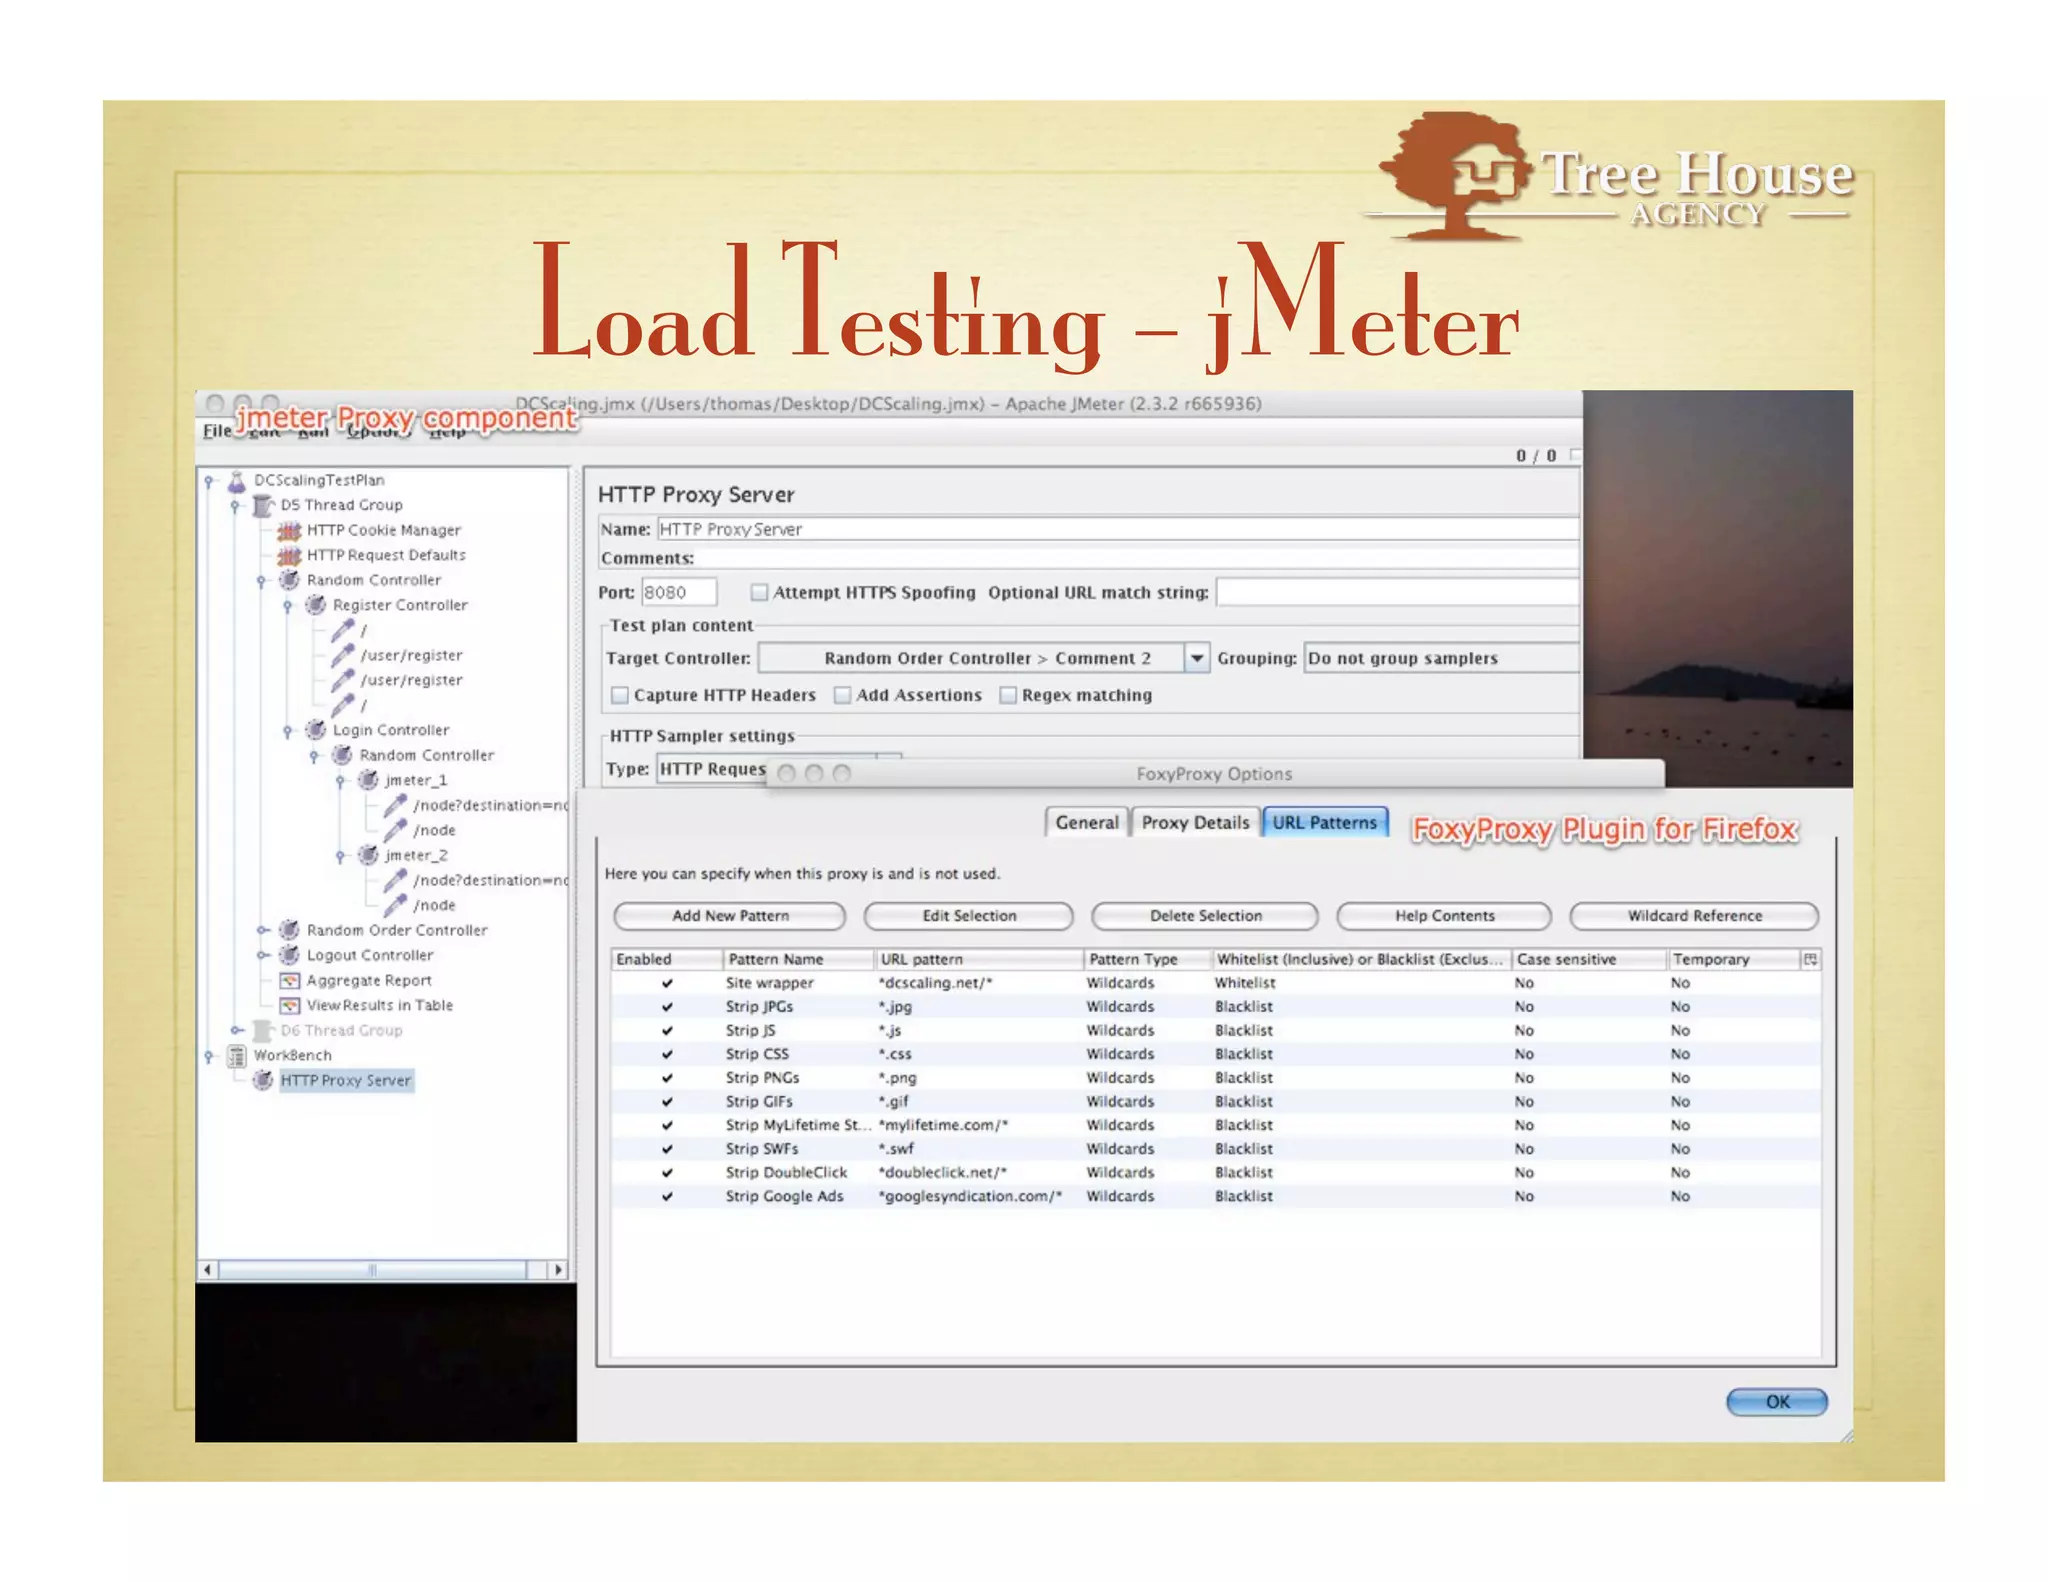Expand the D6 Thread Group node
2048x1582 pixels.
pyautogui.click(x=236, y=1030)
